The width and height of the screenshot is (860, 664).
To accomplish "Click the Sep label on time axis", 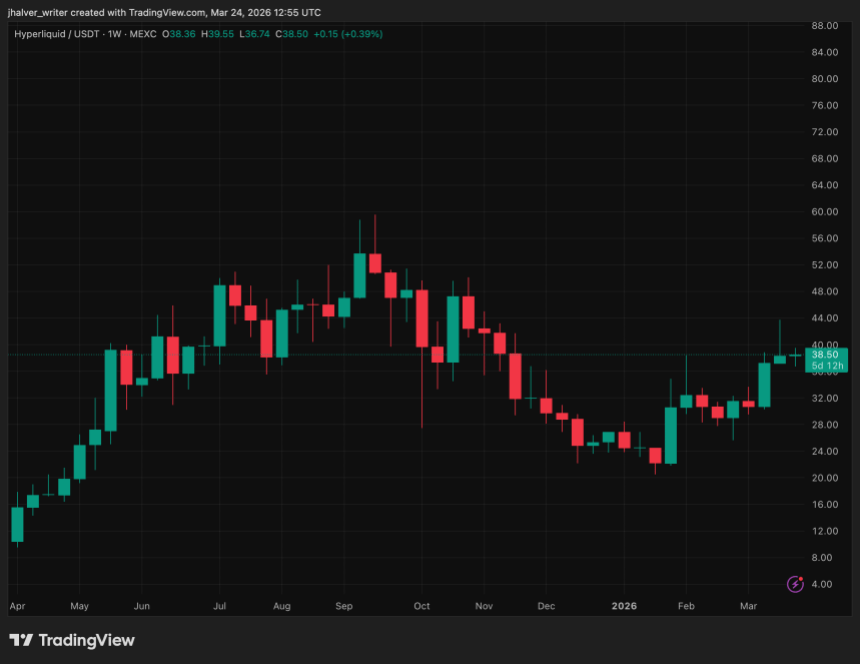I will click(x=344, y=606).
